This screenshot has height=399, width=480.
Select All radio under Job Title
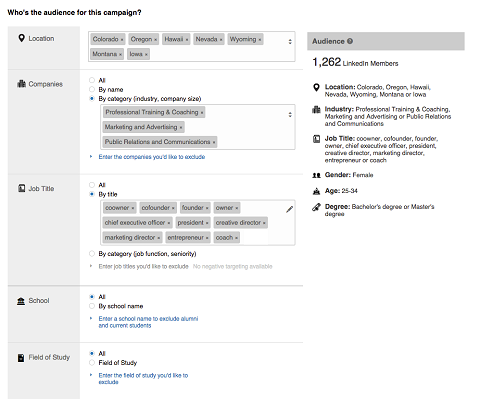(x=92, y=185)
